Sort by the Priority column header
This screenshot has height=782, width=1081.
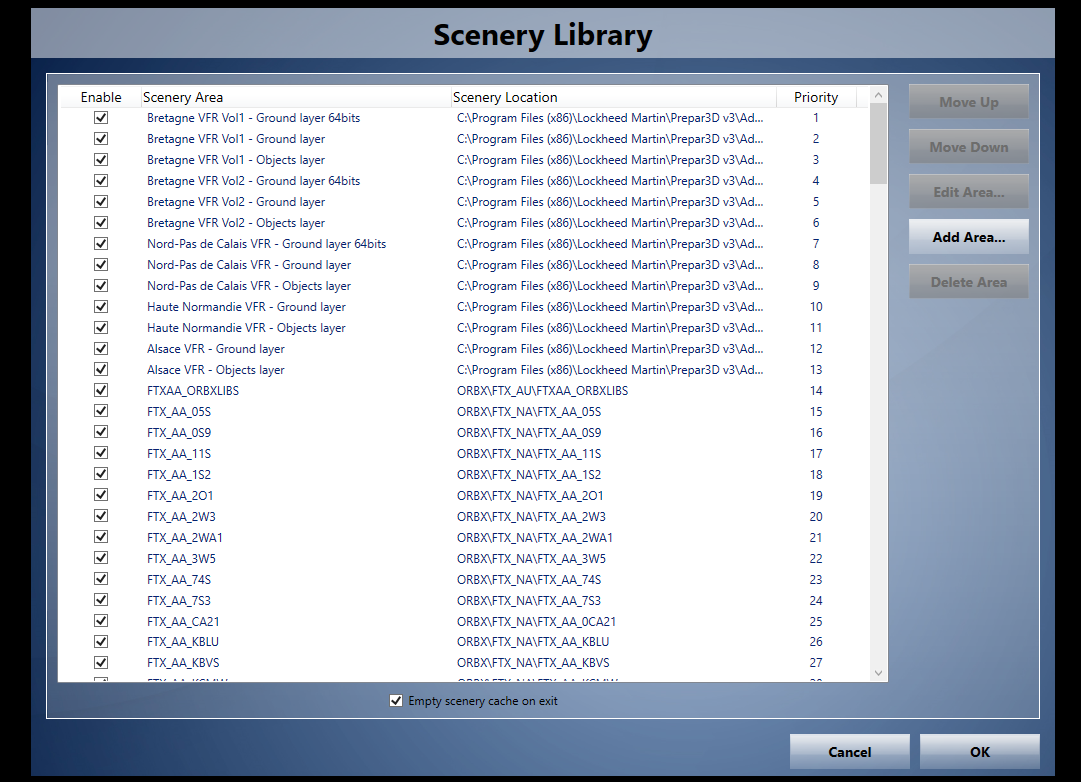[816, 97]
